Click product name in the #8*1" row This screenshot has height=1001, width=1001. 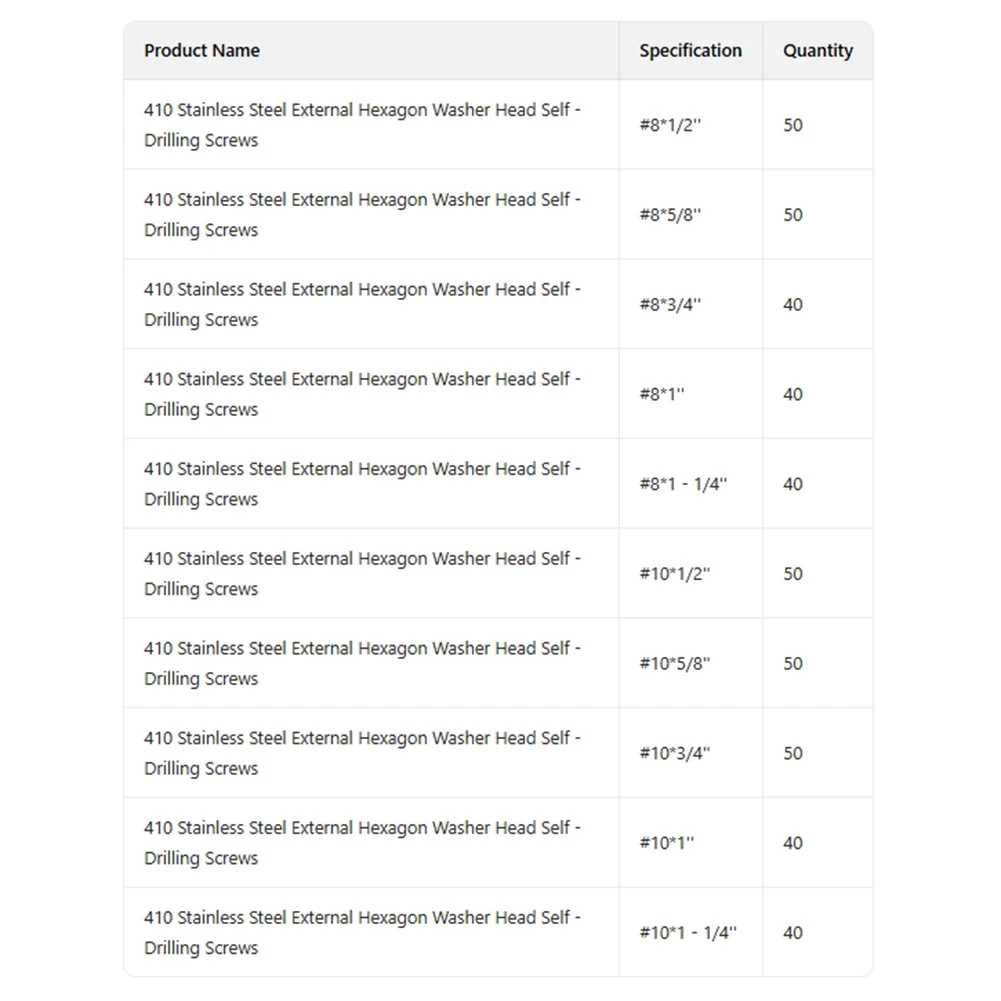pyautogui.click(x=362, y=394)
